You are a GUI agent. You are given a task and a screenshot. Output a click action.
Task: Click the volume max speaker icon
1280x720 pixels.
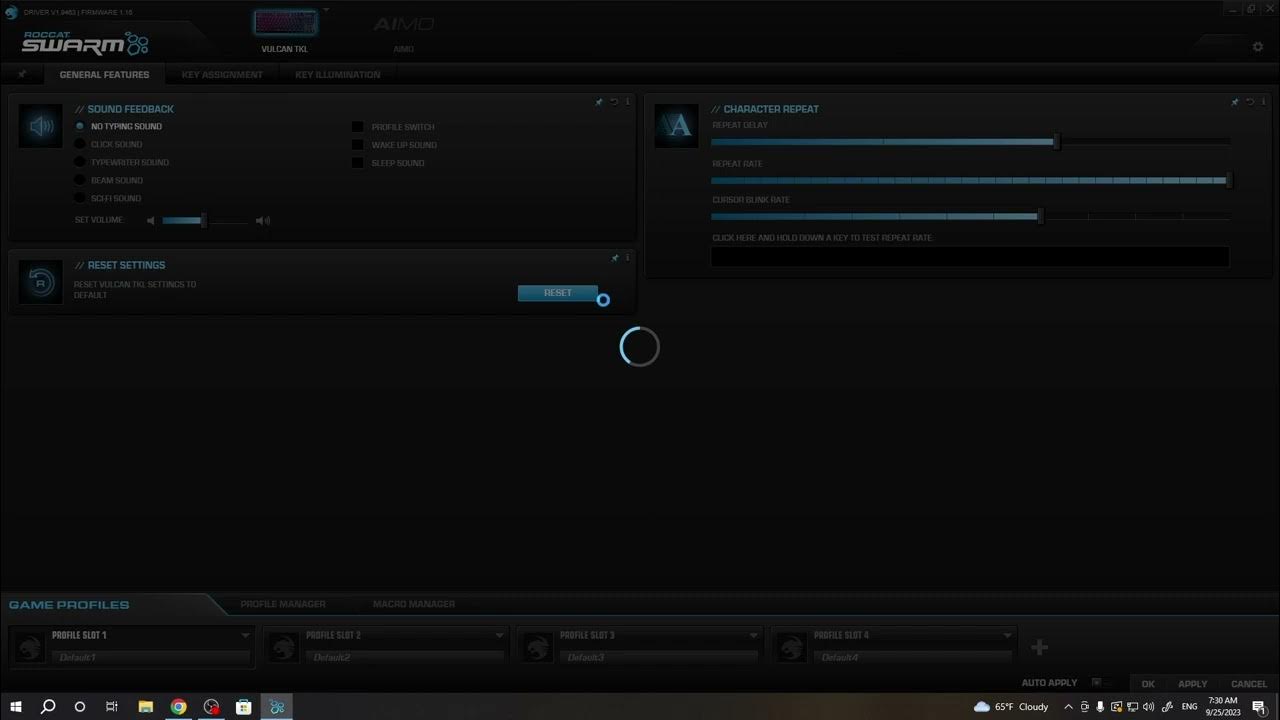click(262, 221)
